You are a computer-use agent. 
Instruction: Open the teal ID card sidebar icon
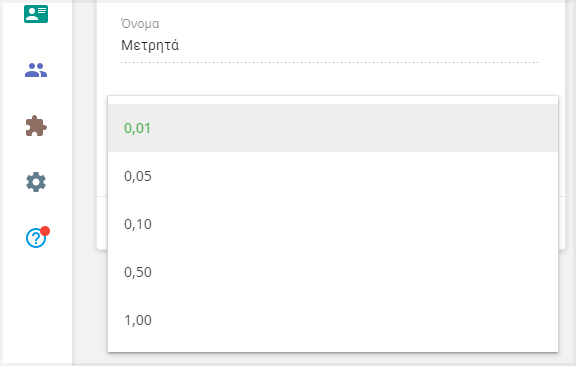36,14
